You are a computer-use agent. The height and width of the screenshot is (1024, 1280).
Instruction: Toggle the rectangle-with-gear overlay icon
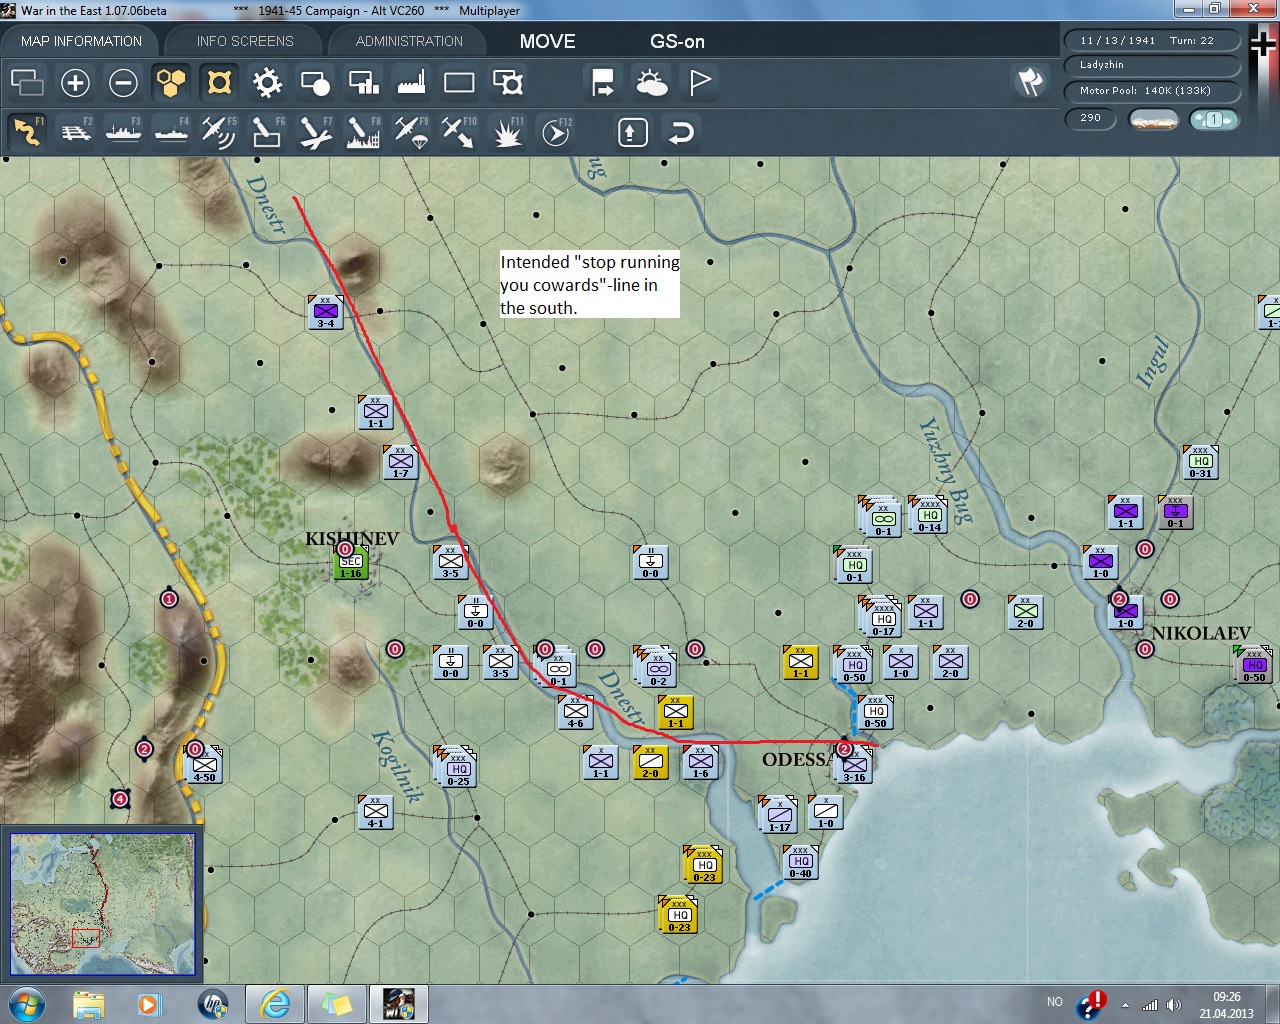tap(508, 82)
